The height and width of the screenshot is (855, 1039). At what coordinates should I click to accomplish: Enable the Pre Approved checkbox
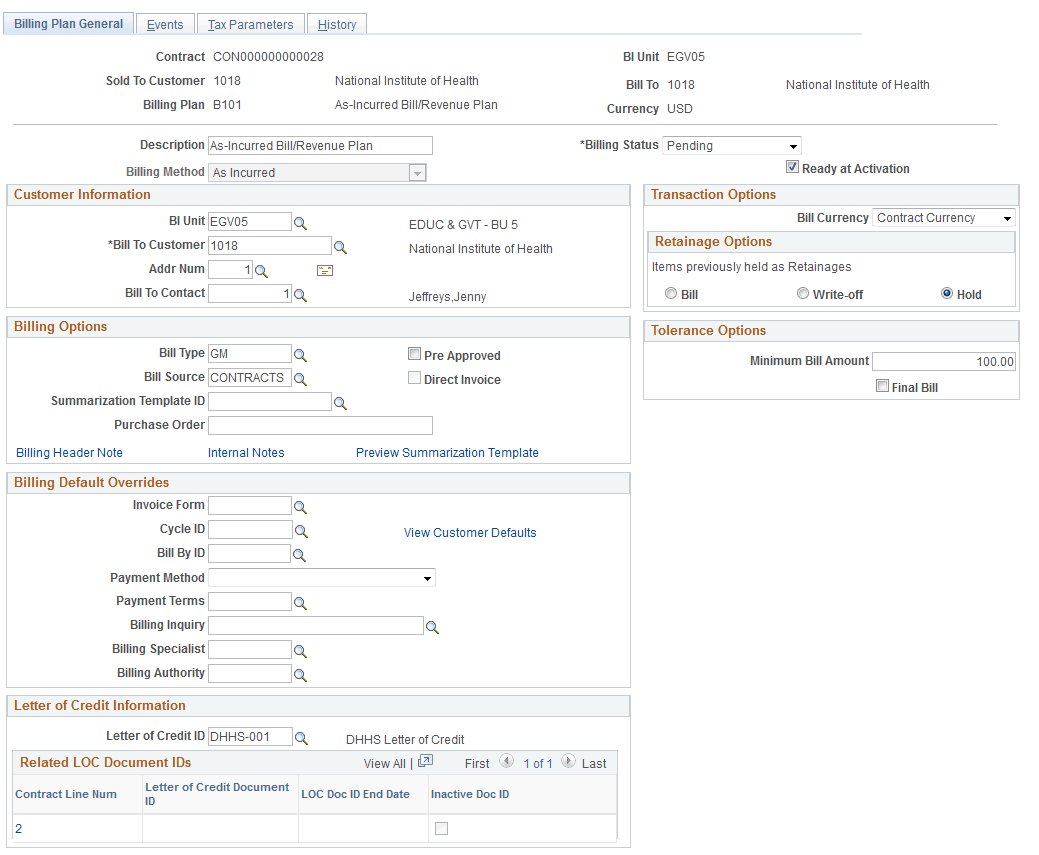point(414,354)
